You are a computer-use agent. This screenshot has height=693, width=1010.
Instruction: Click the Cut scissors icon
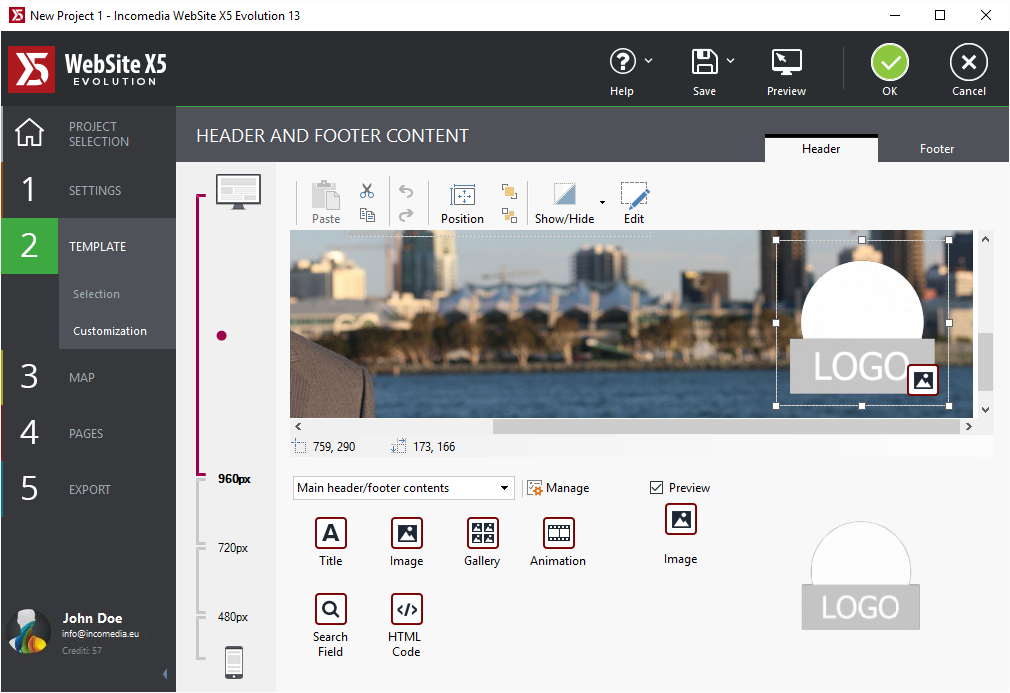(x=367, y=190)
